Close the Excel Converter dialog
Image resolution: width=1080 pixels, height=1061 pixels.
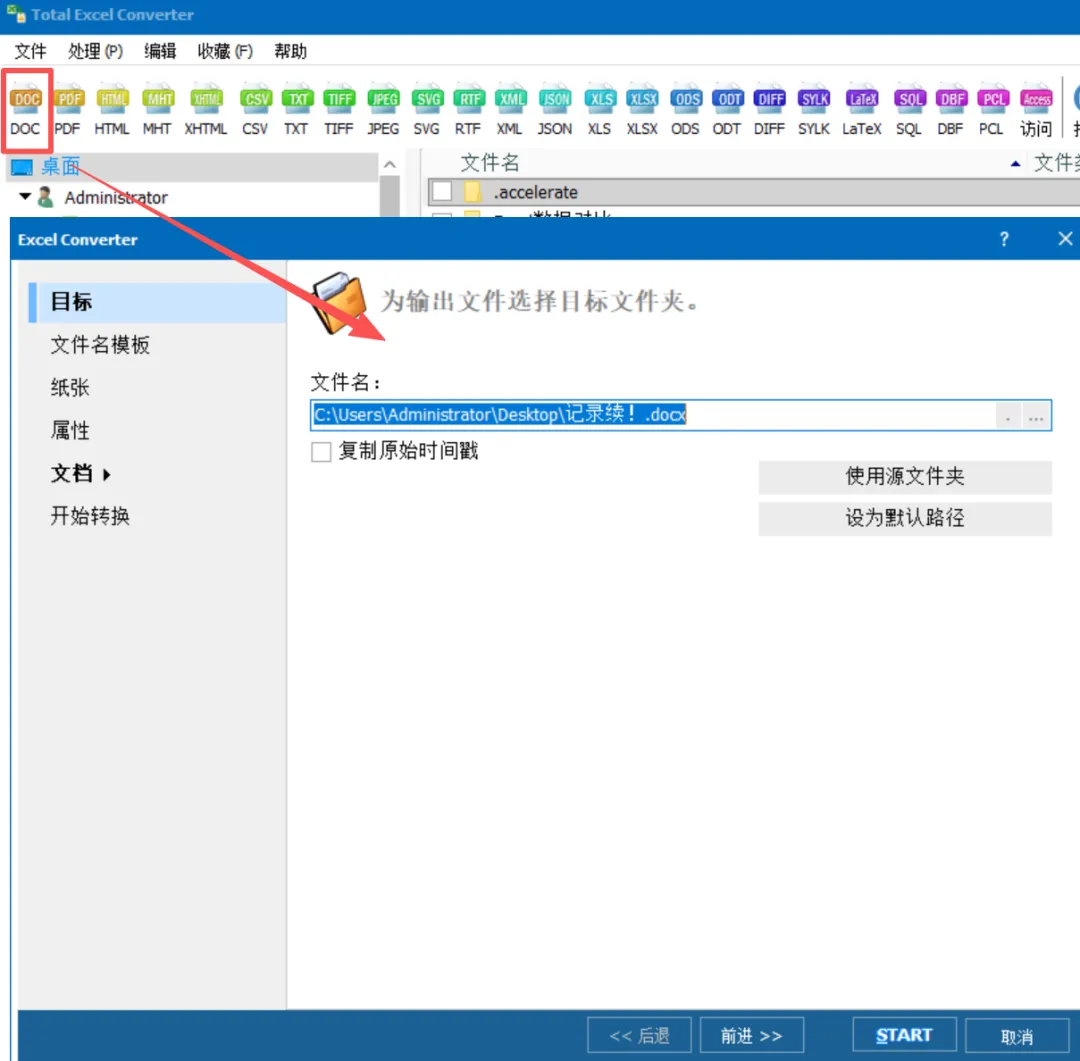1064,239
